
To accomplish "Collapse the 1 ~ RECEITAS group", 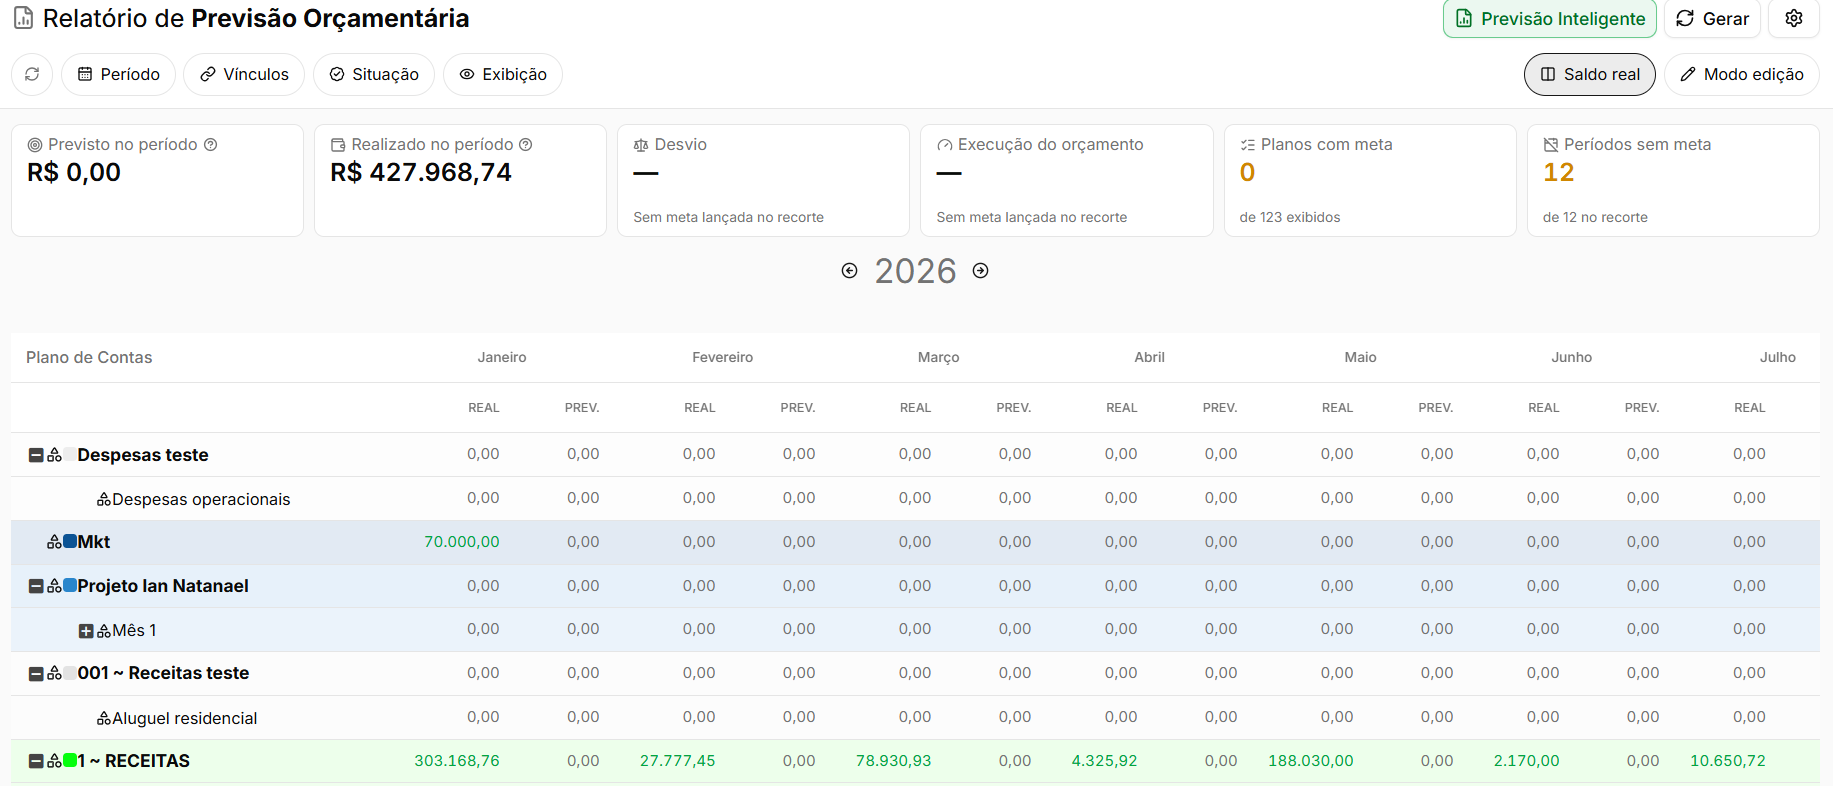I will 36,761.
